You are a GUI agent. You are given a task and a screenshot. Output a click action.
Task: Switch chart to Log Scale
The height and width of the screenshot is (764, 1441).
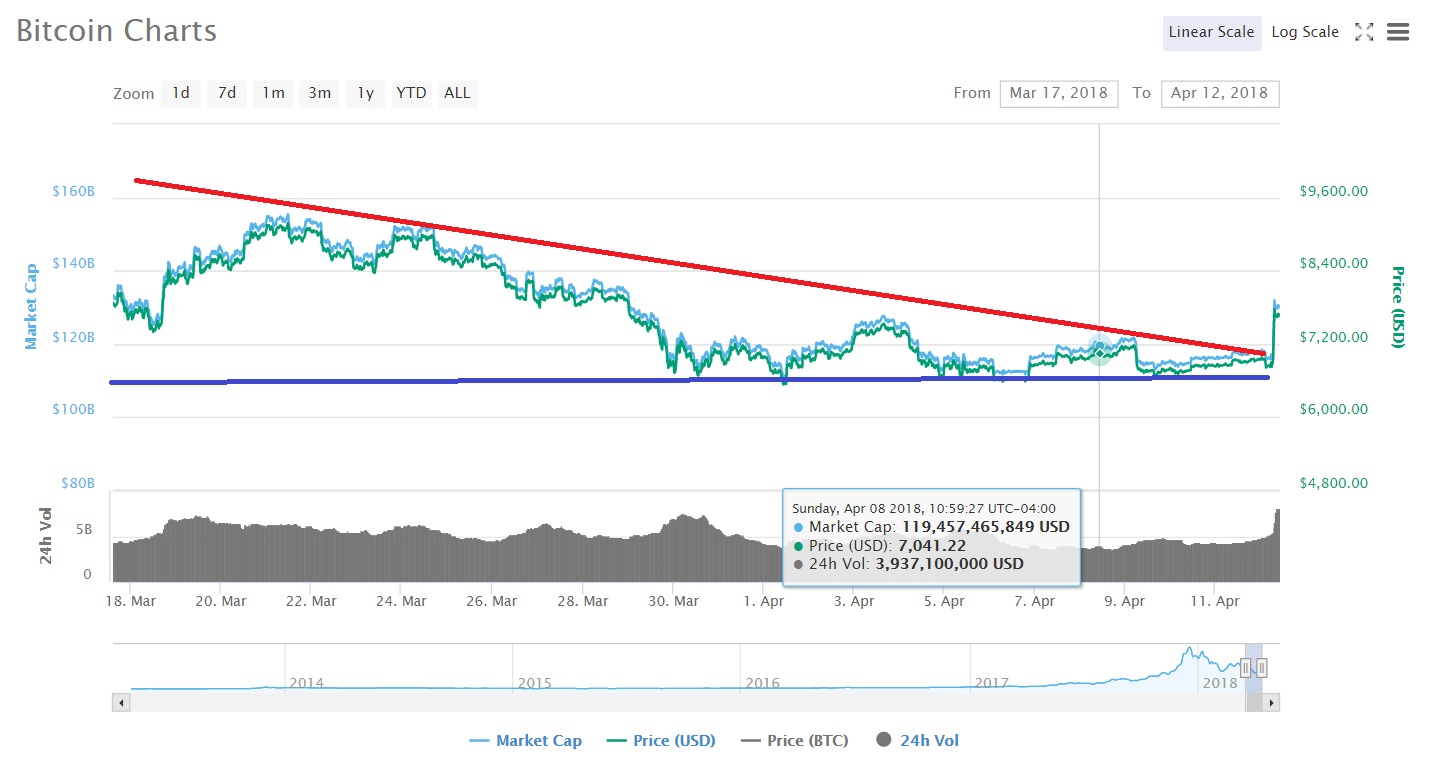[1305, 32]
